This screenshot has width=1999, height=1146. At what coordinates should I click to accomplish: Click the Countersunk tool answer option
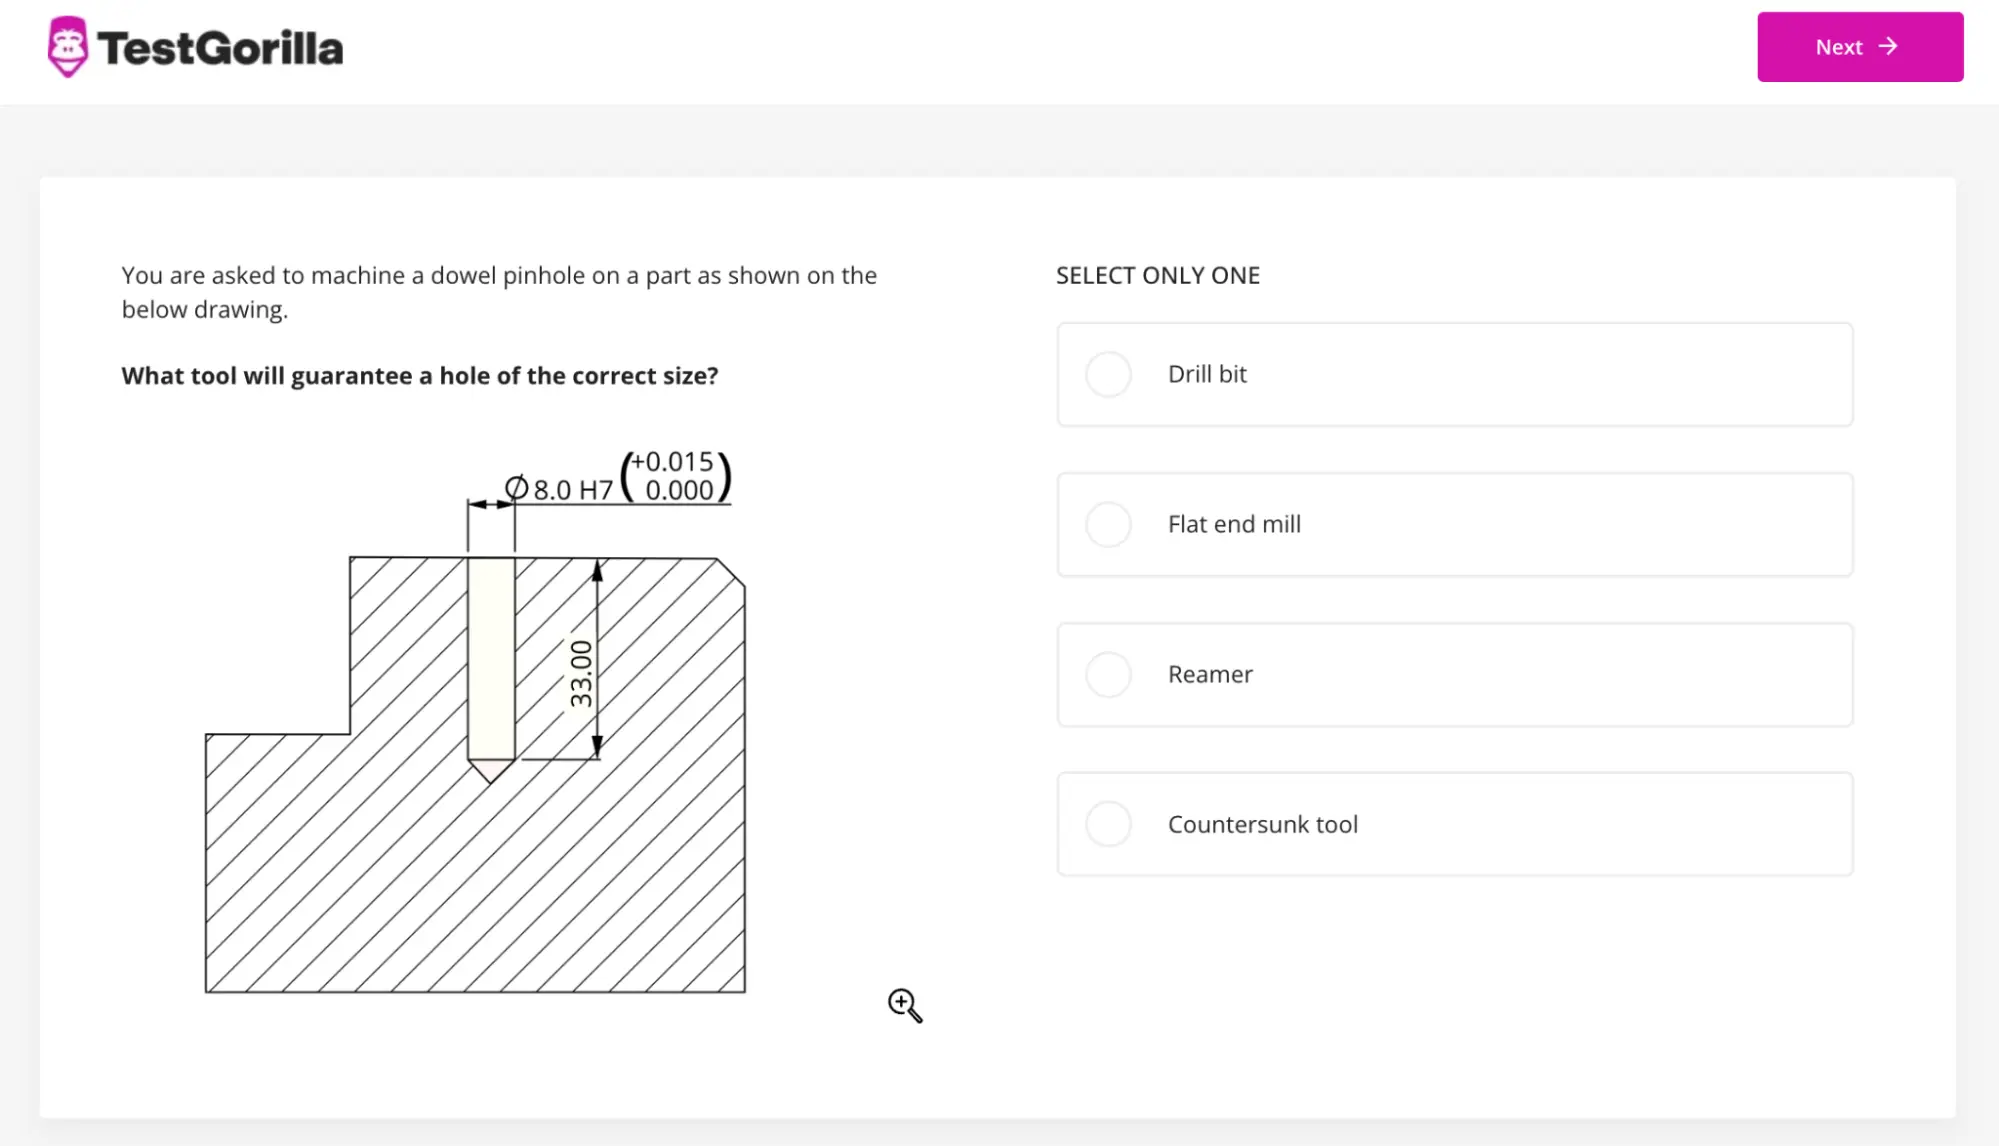tap(1109, 823)
